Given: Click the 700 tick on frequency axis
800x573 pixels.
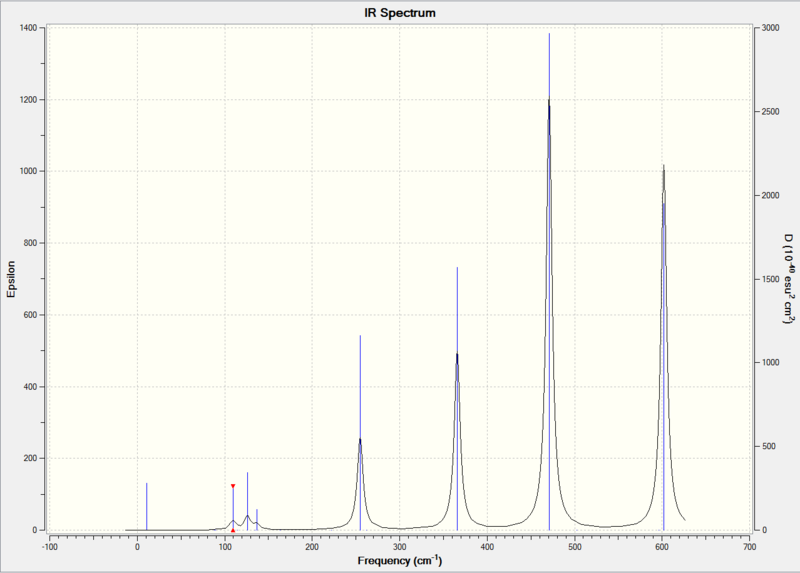Looking at the screenshot, I should 749,547.
